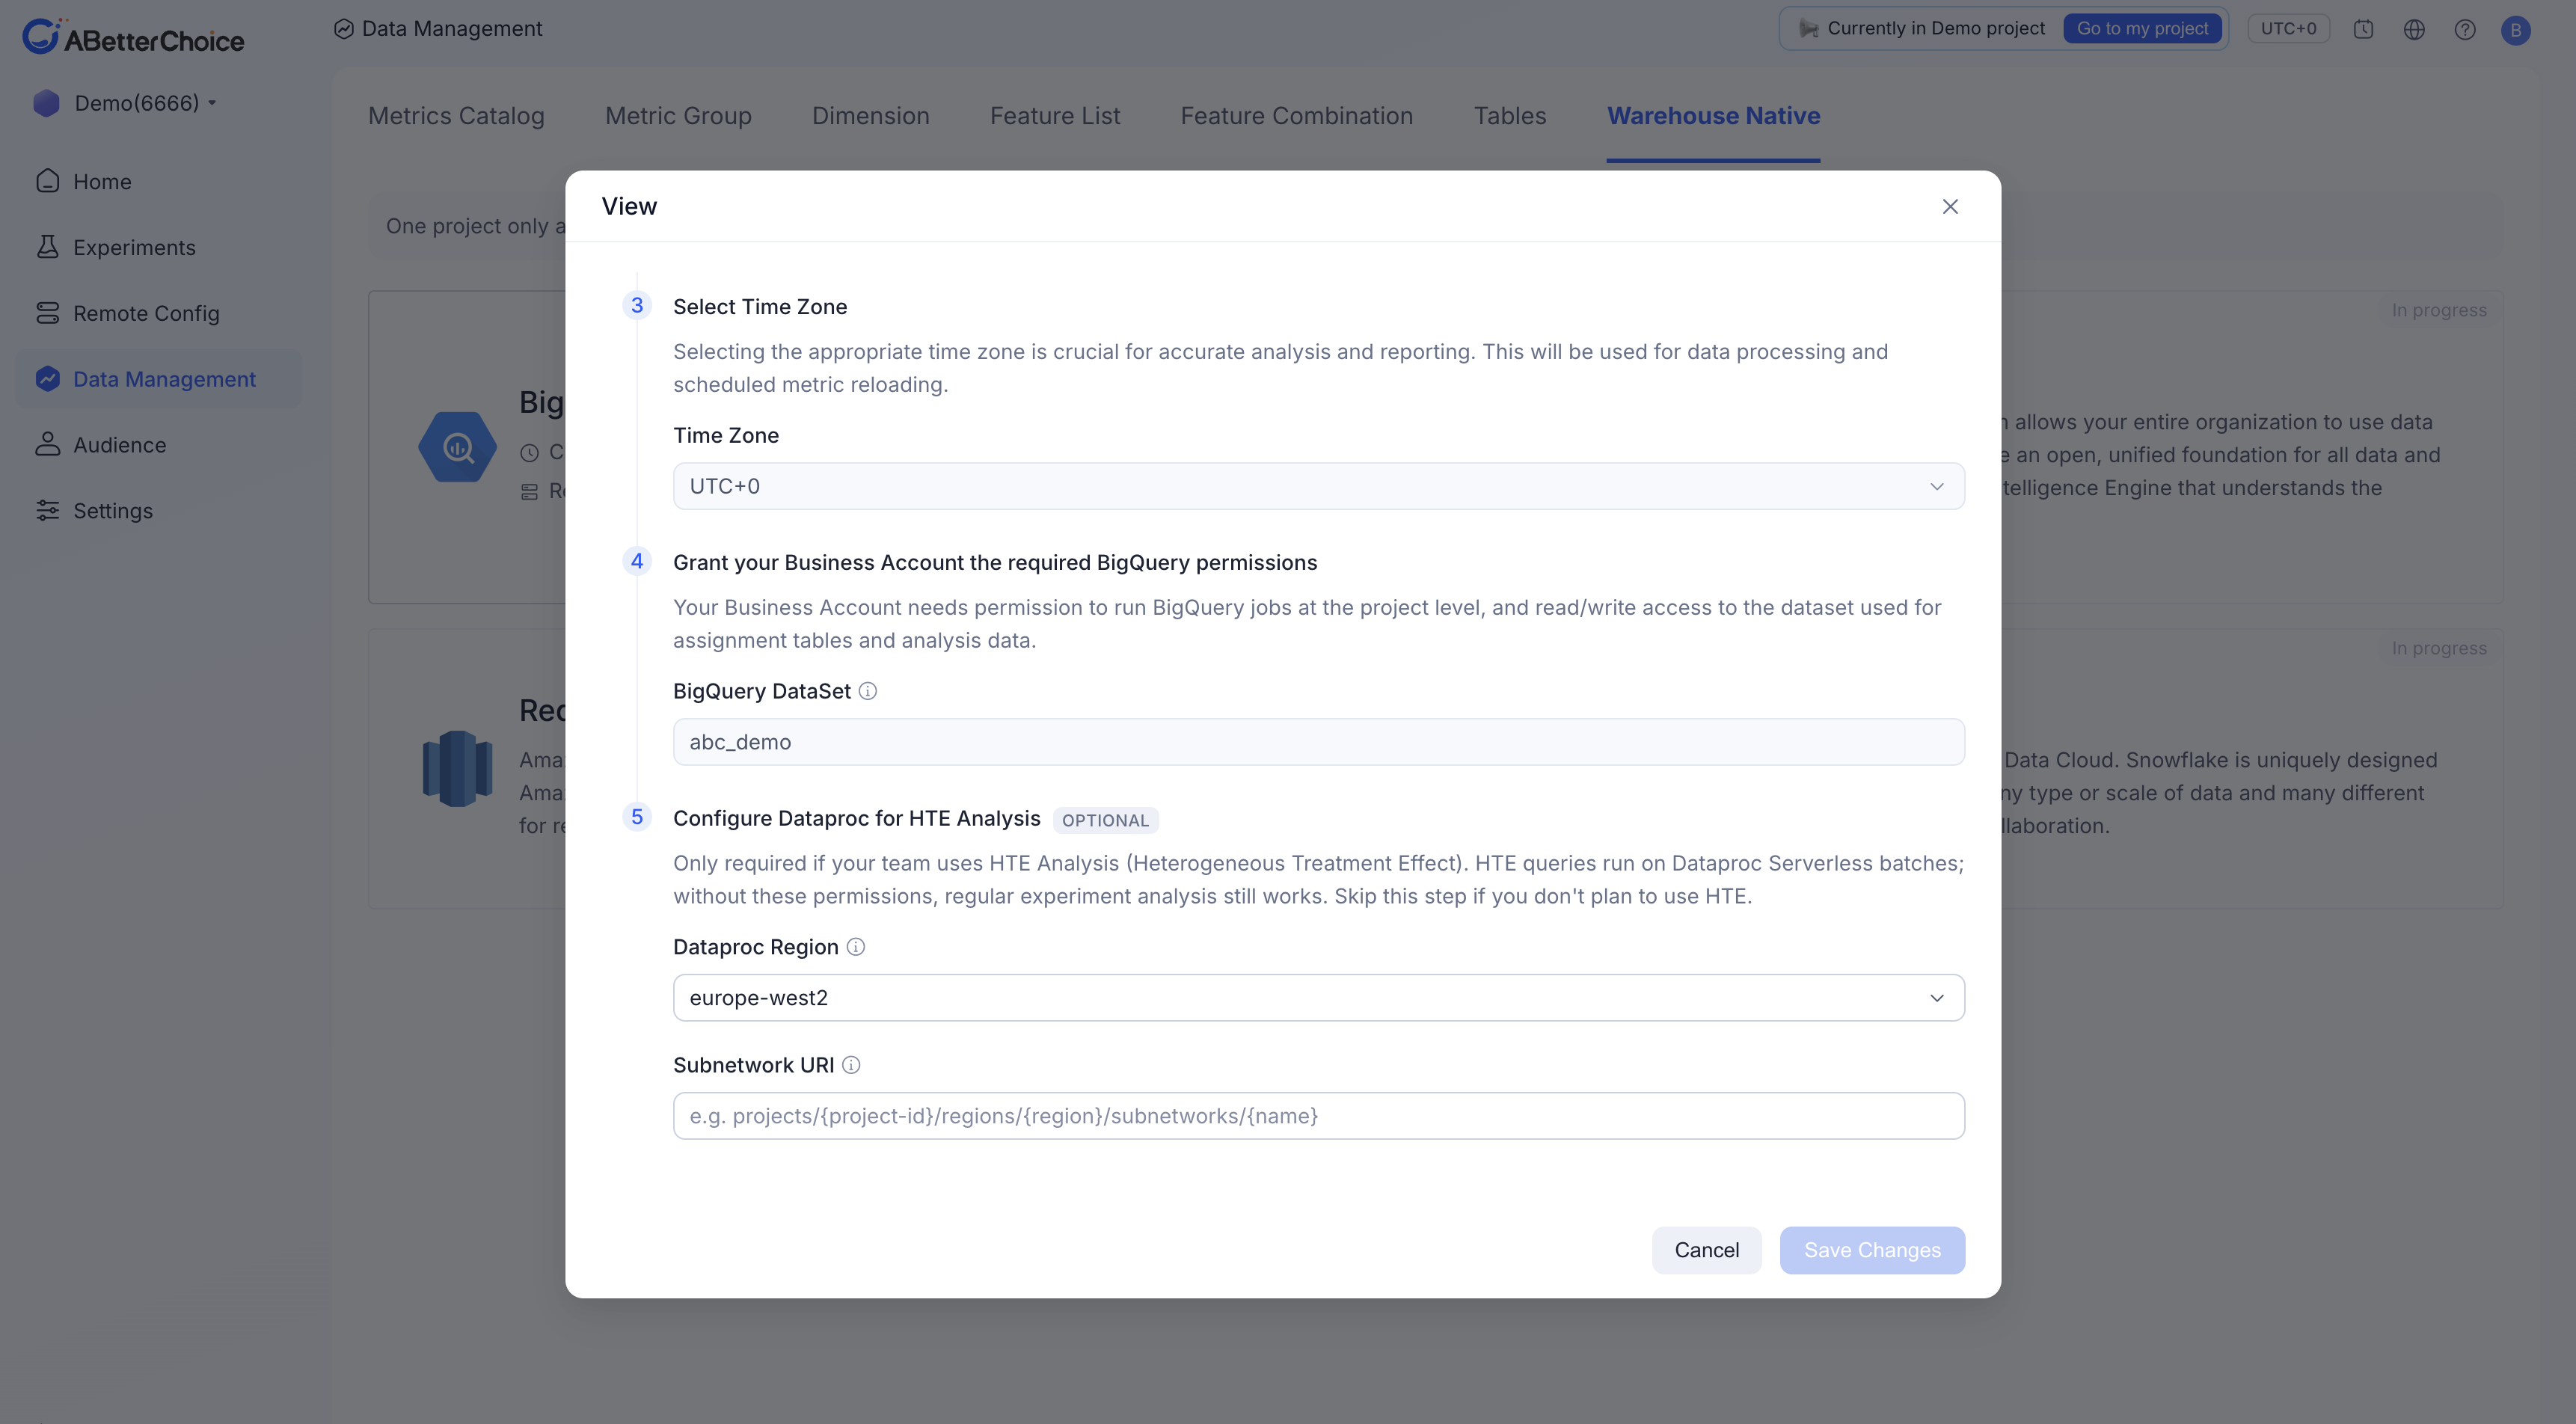Click the OPTIONAL badge
Image resolution: width=2576 pixels, height=1424 pixels.
pos(1105,820)
